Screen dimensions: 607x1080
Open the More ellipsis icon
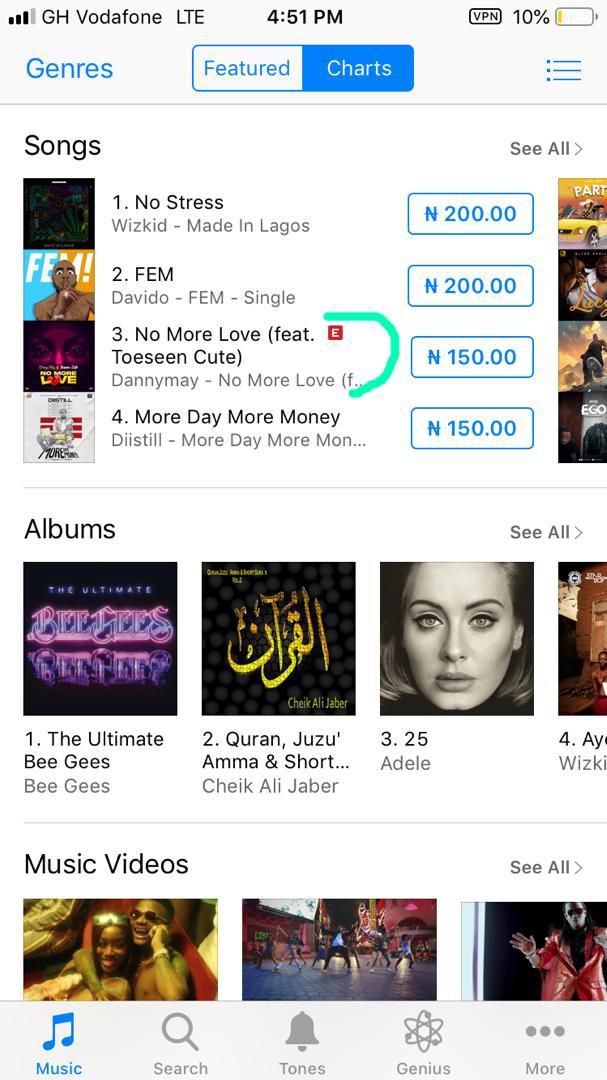[x=545, y=1030]
